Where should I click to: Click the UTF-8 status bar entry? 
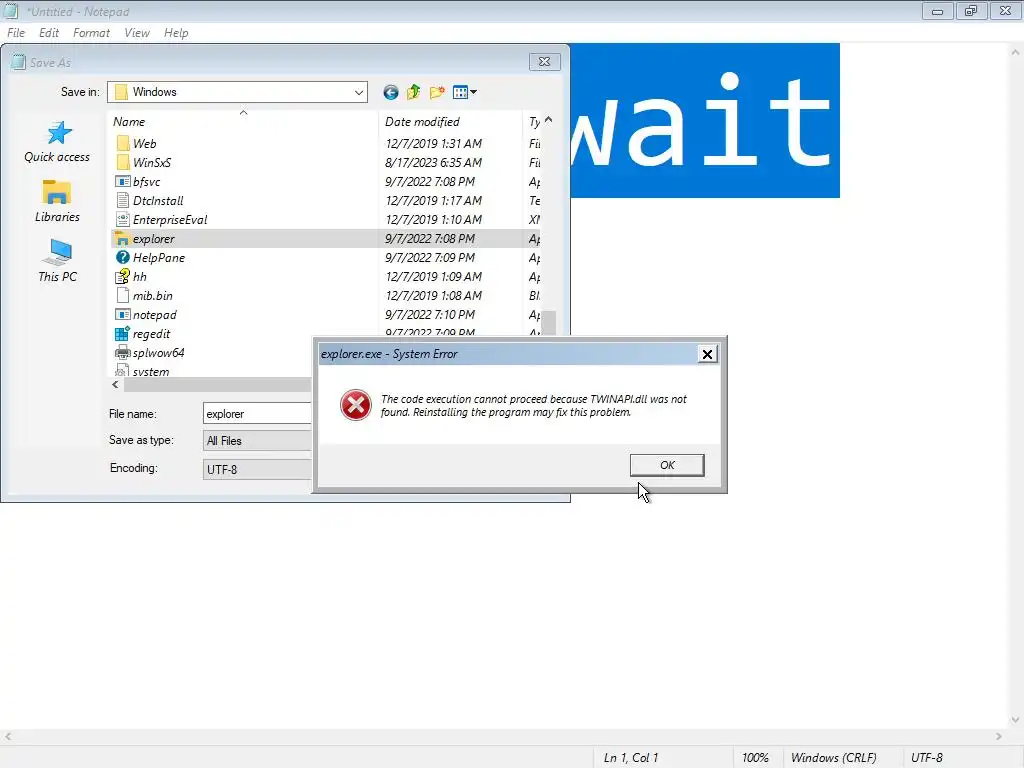tap(927, 758)
